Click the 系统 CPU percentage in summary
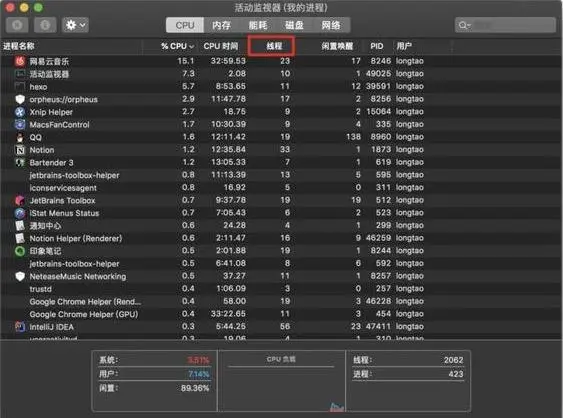This screenshot has height=418, width=563. [198, 360]
